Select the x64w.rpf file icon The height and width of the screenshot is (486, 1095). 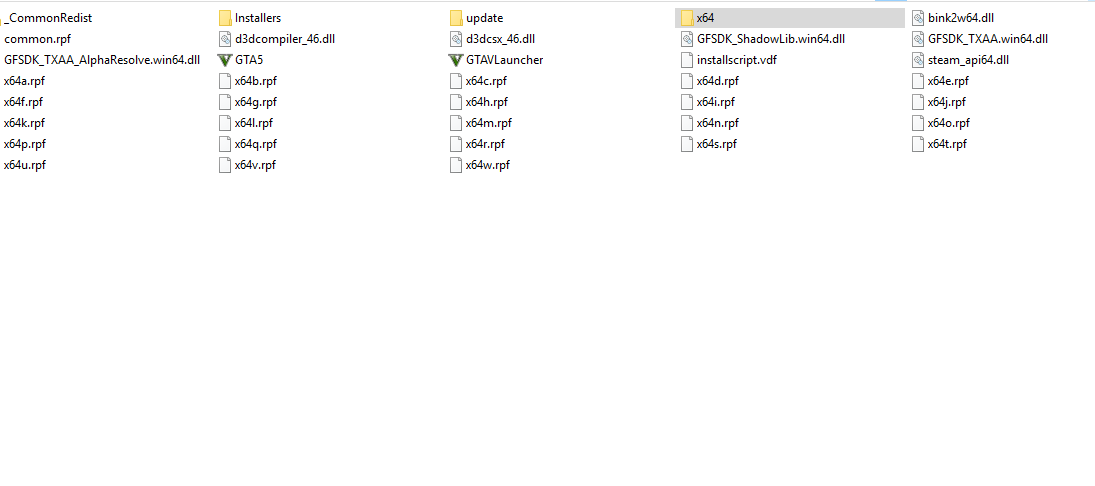tap(456, 165)
